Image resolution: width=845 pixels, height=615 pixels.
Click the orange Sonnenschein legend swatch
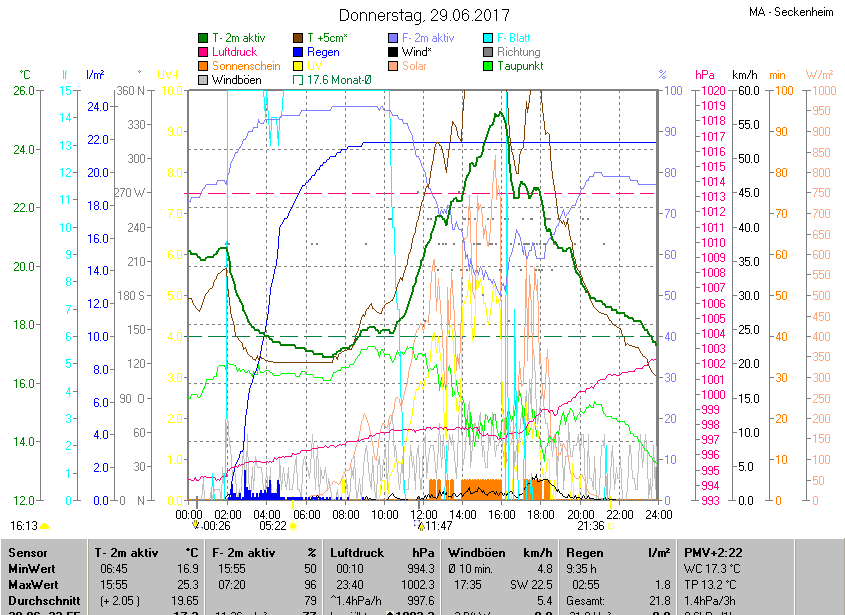pos(203,66)
